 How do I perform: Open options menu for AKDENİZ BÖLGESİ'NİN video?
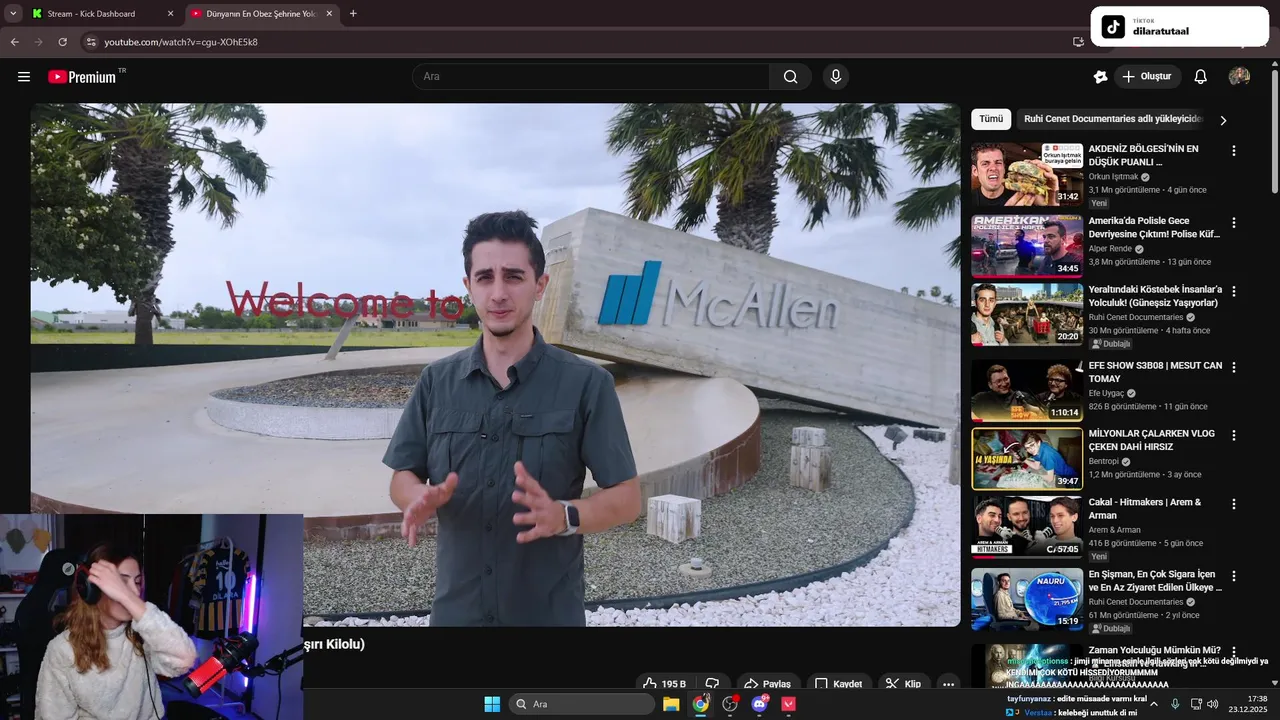coord(1233,151)
